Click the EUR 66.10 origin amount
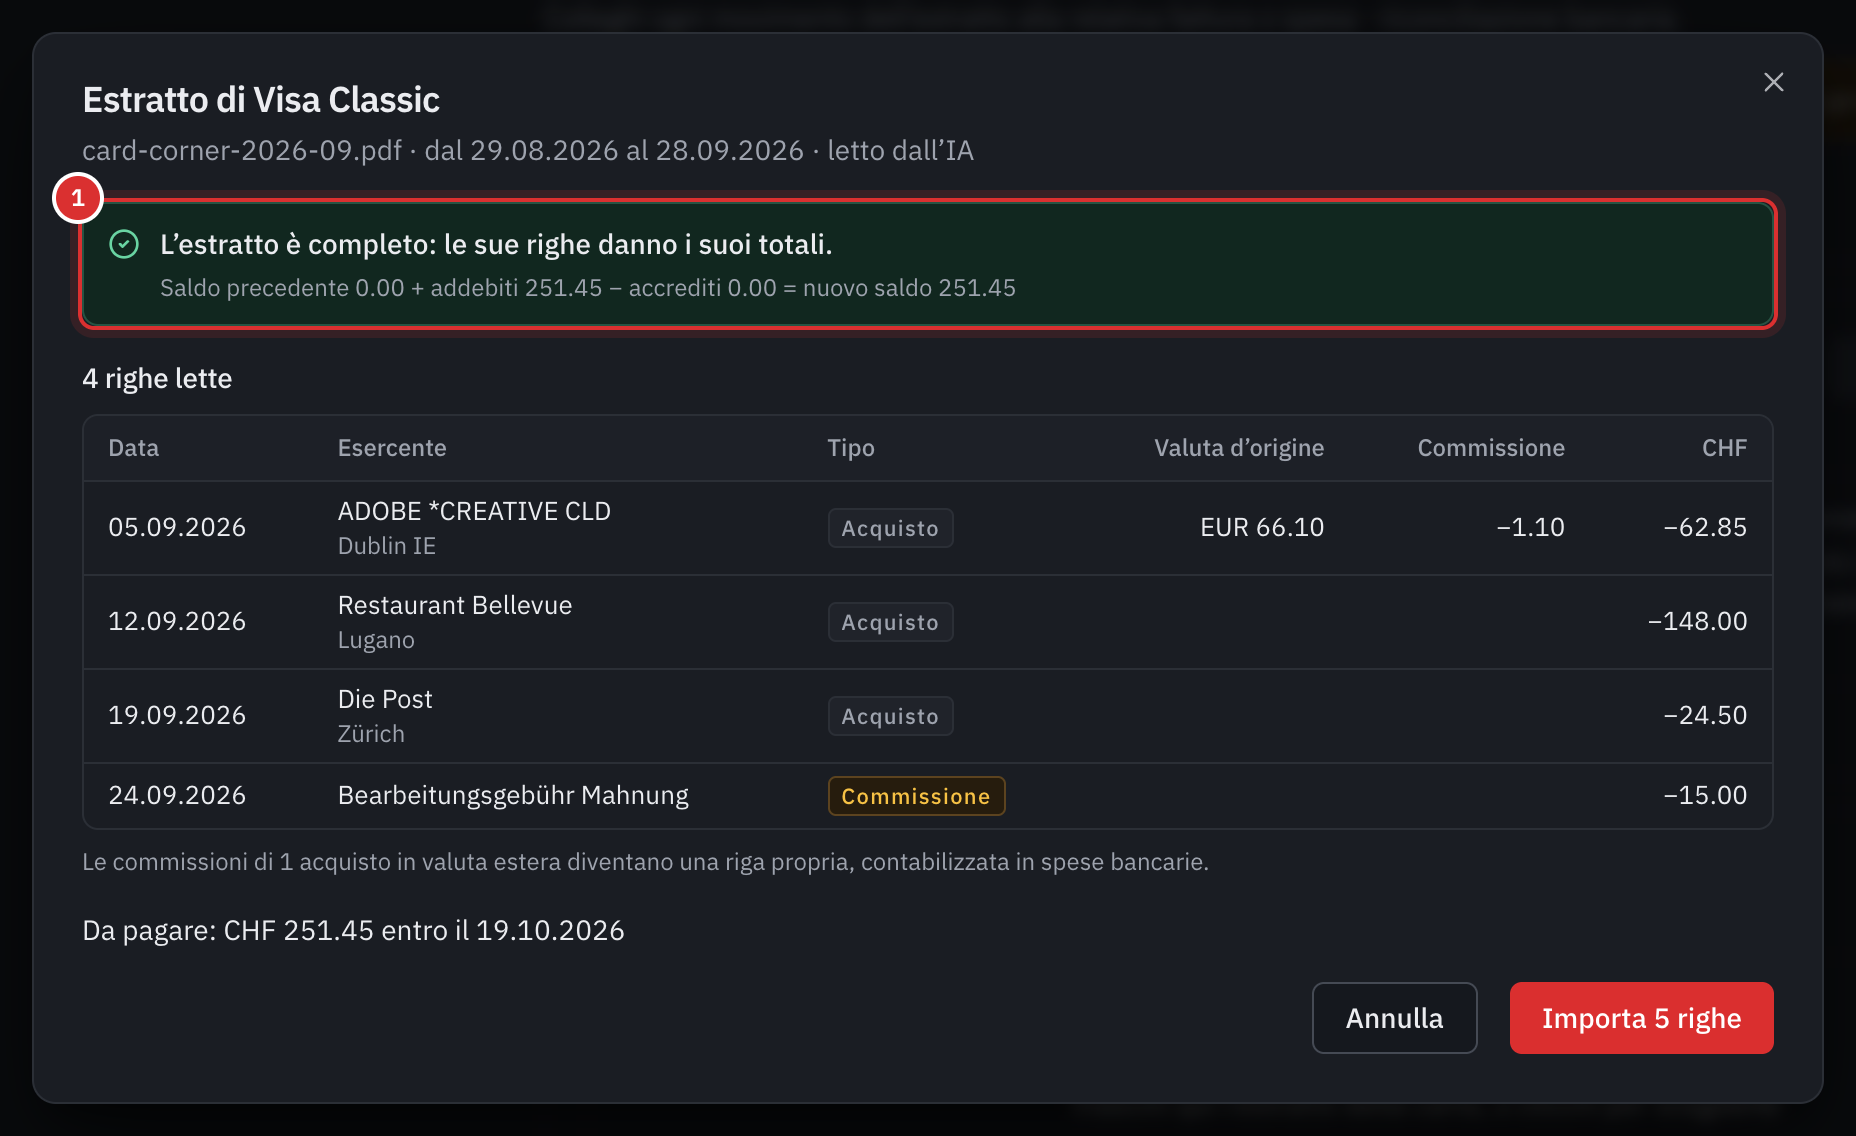Image resolution: width=1856 pixels, height=1136 pixels. pos(1262,527)
